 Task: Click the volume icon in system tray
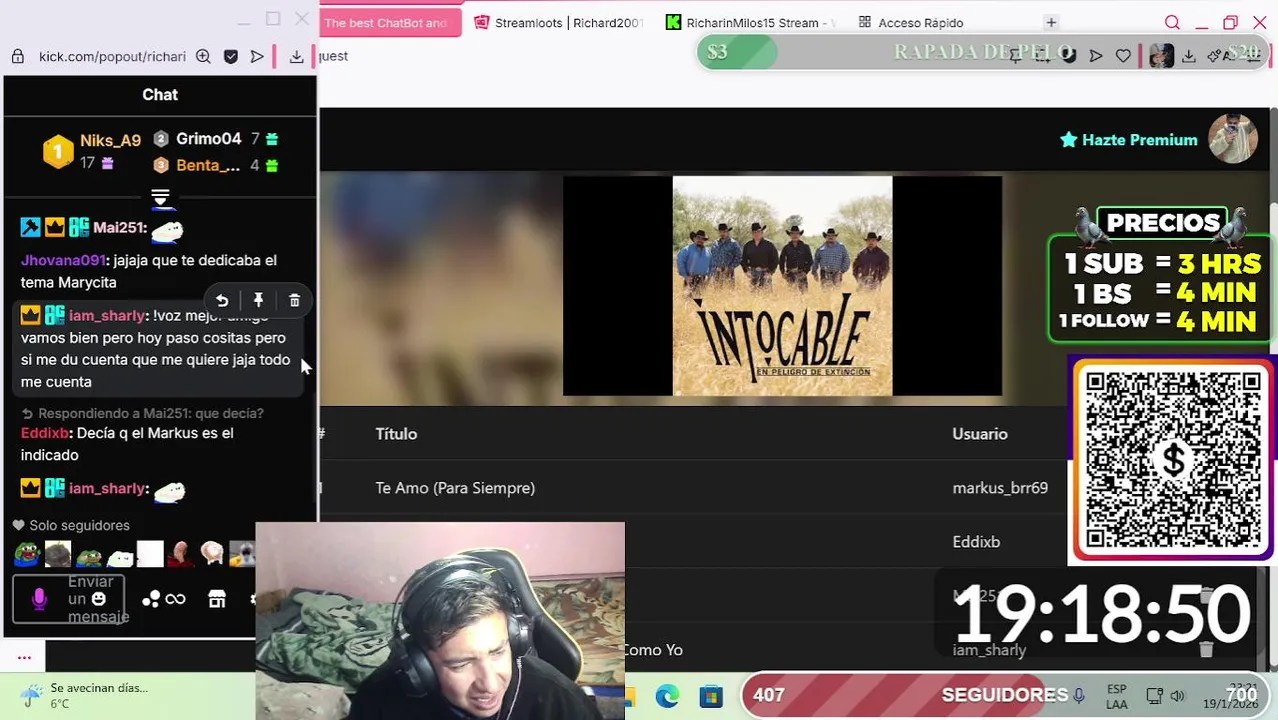[x=1178, y=696]
